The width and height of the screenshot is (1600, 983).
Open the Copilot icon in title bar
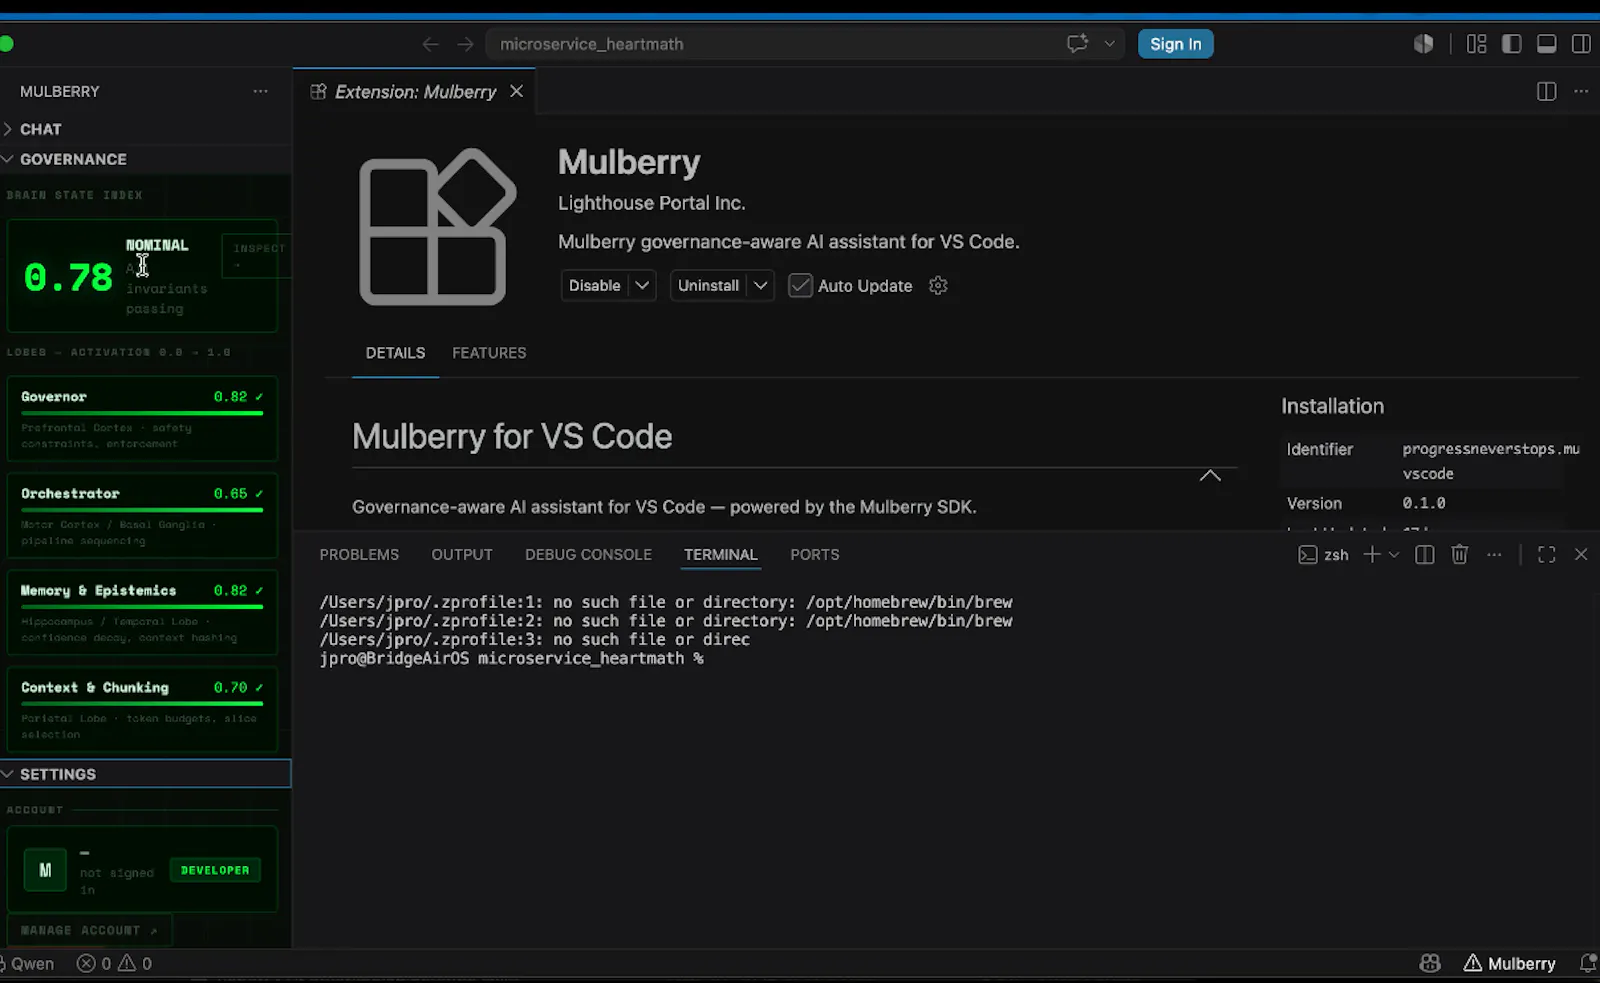[x=1423, y=43]
